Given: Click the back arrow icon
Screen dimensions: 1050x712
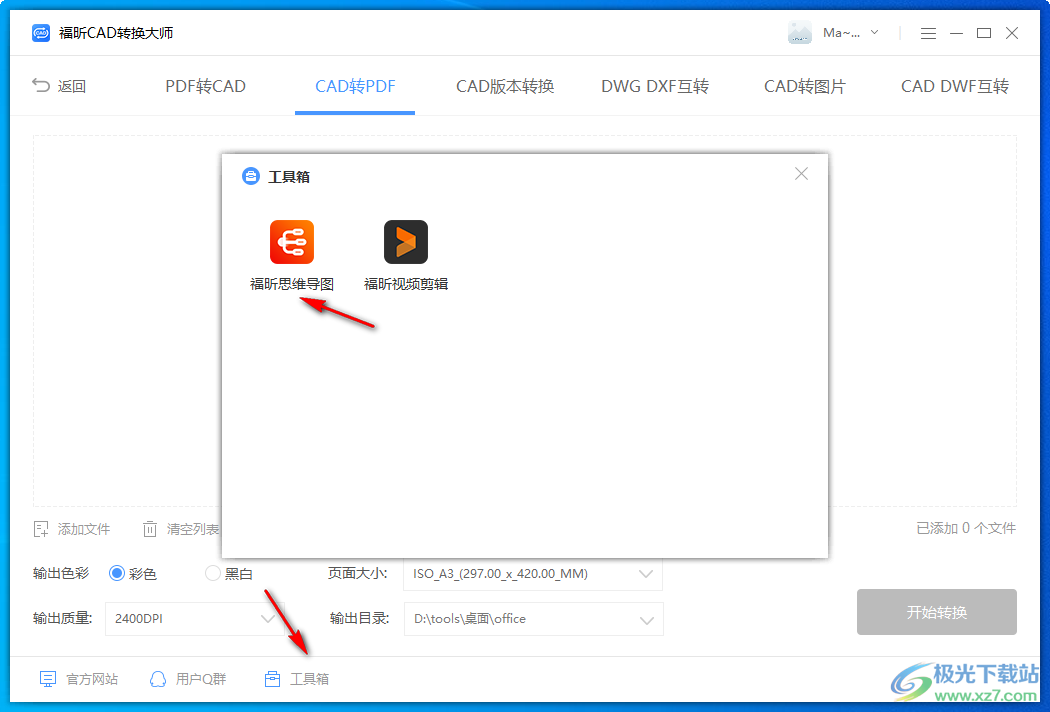Looking at the screenshot, I should click(41, 86).
